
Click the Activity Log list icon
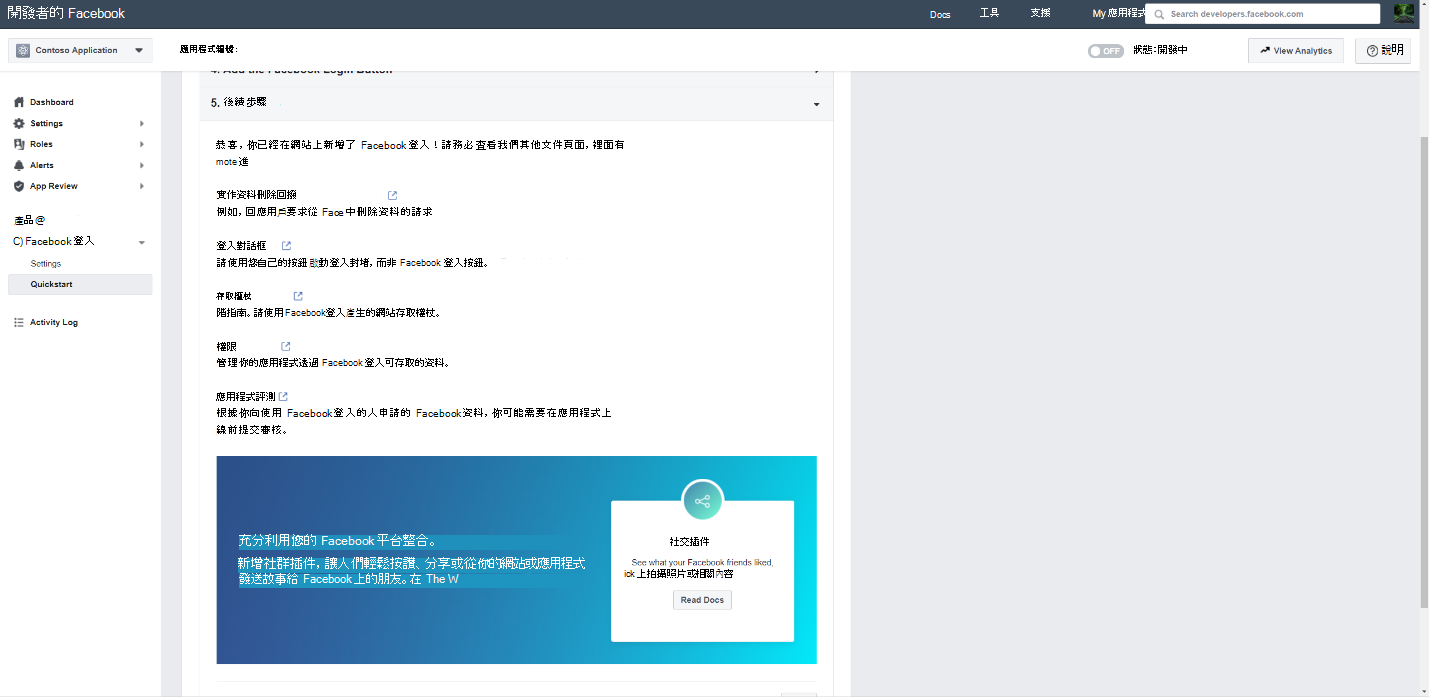click(19, 322)
